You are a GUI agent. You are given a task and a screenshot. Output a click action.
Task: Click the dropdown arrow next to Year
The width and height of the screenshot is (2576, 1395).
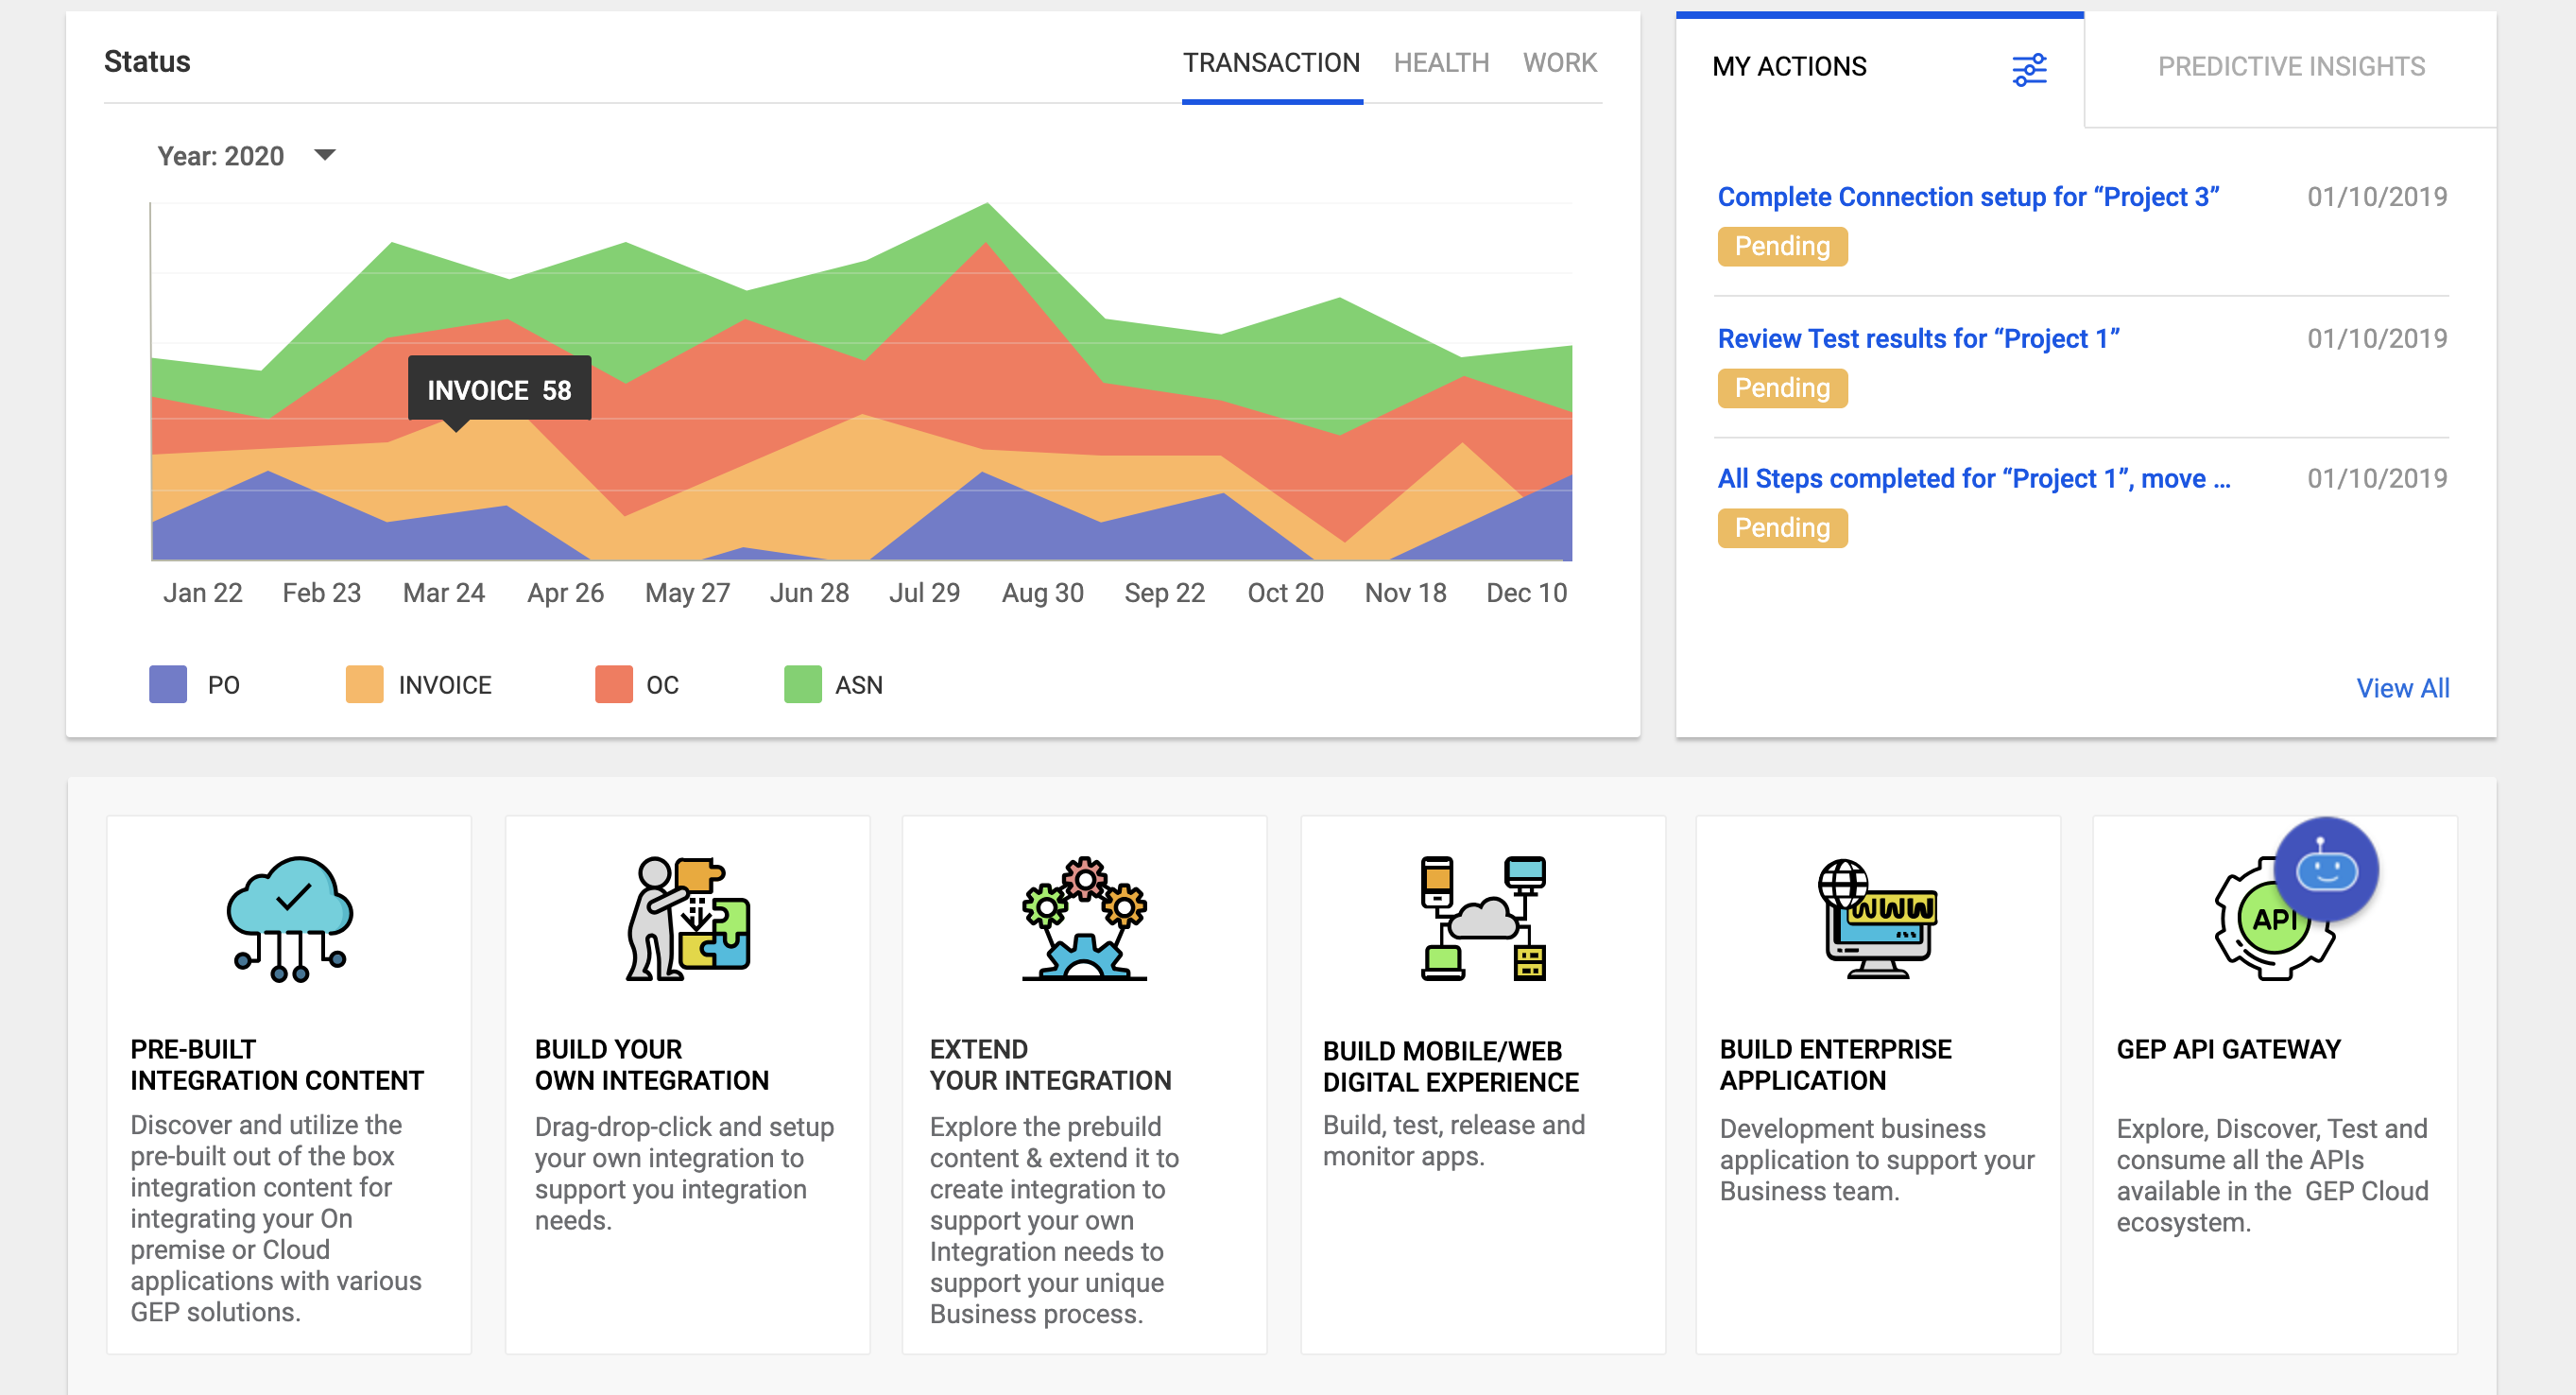pyautogui.click(x=324, y=155)
